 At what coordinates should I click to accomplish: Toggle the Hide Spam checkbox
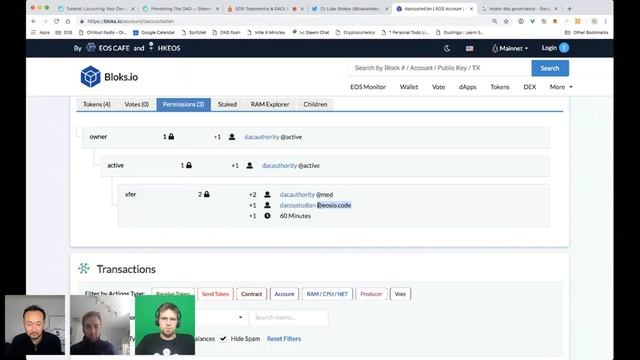(223, 339)
